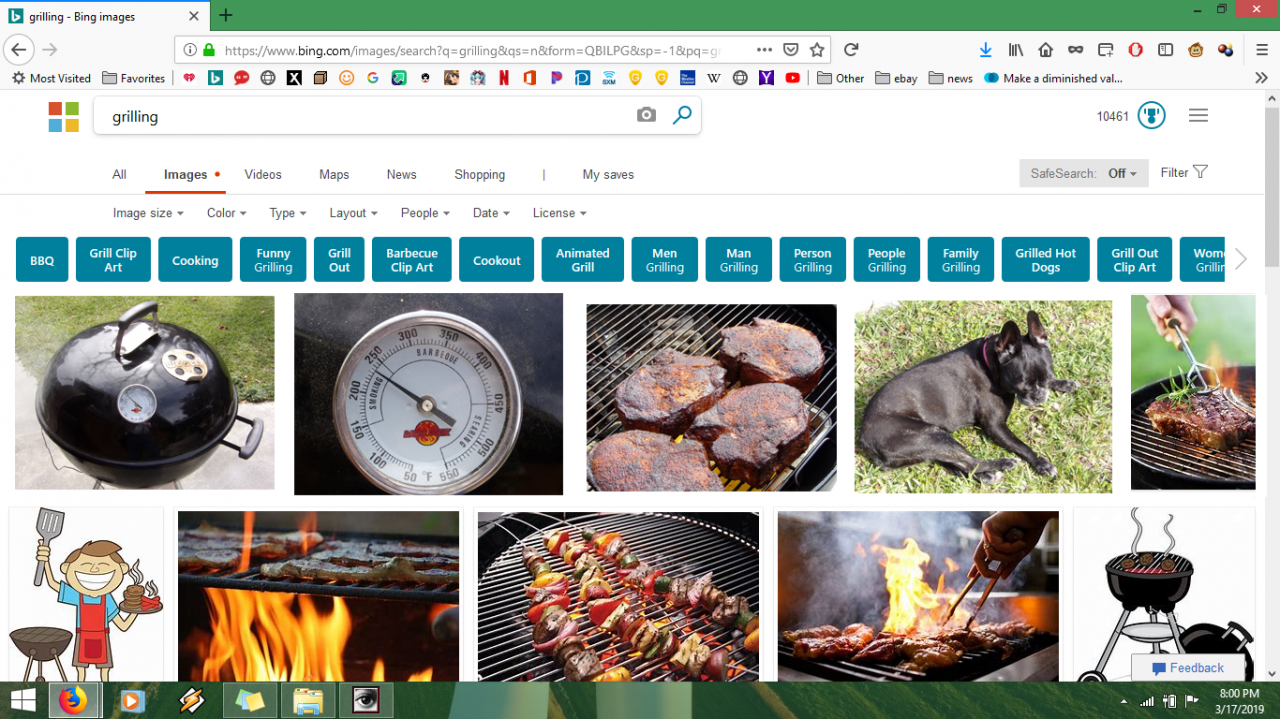The width and height of the screenshot is (1280, 719).
Task: Open Windows Start menu
Action: 22,700
